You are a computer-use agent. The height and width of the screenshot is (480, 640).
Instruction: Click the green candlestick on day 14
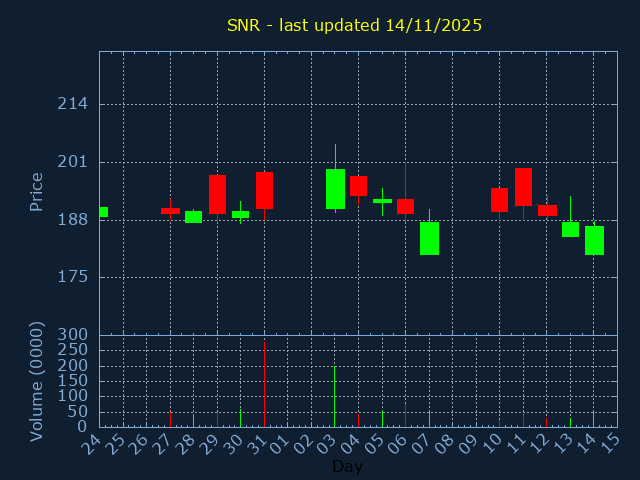(x=594, y=240)
